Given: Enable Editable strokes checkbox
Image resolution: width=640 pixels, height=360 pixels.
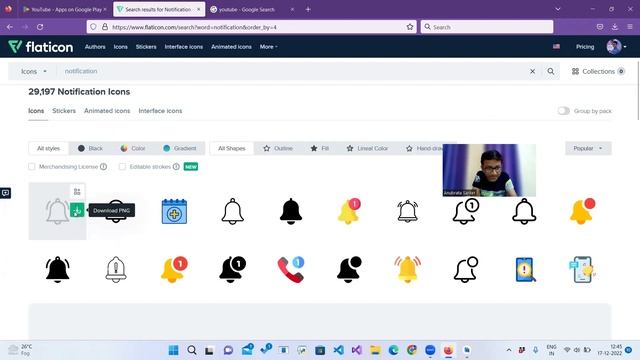Looking at the screenshot, I should point(122,167).
